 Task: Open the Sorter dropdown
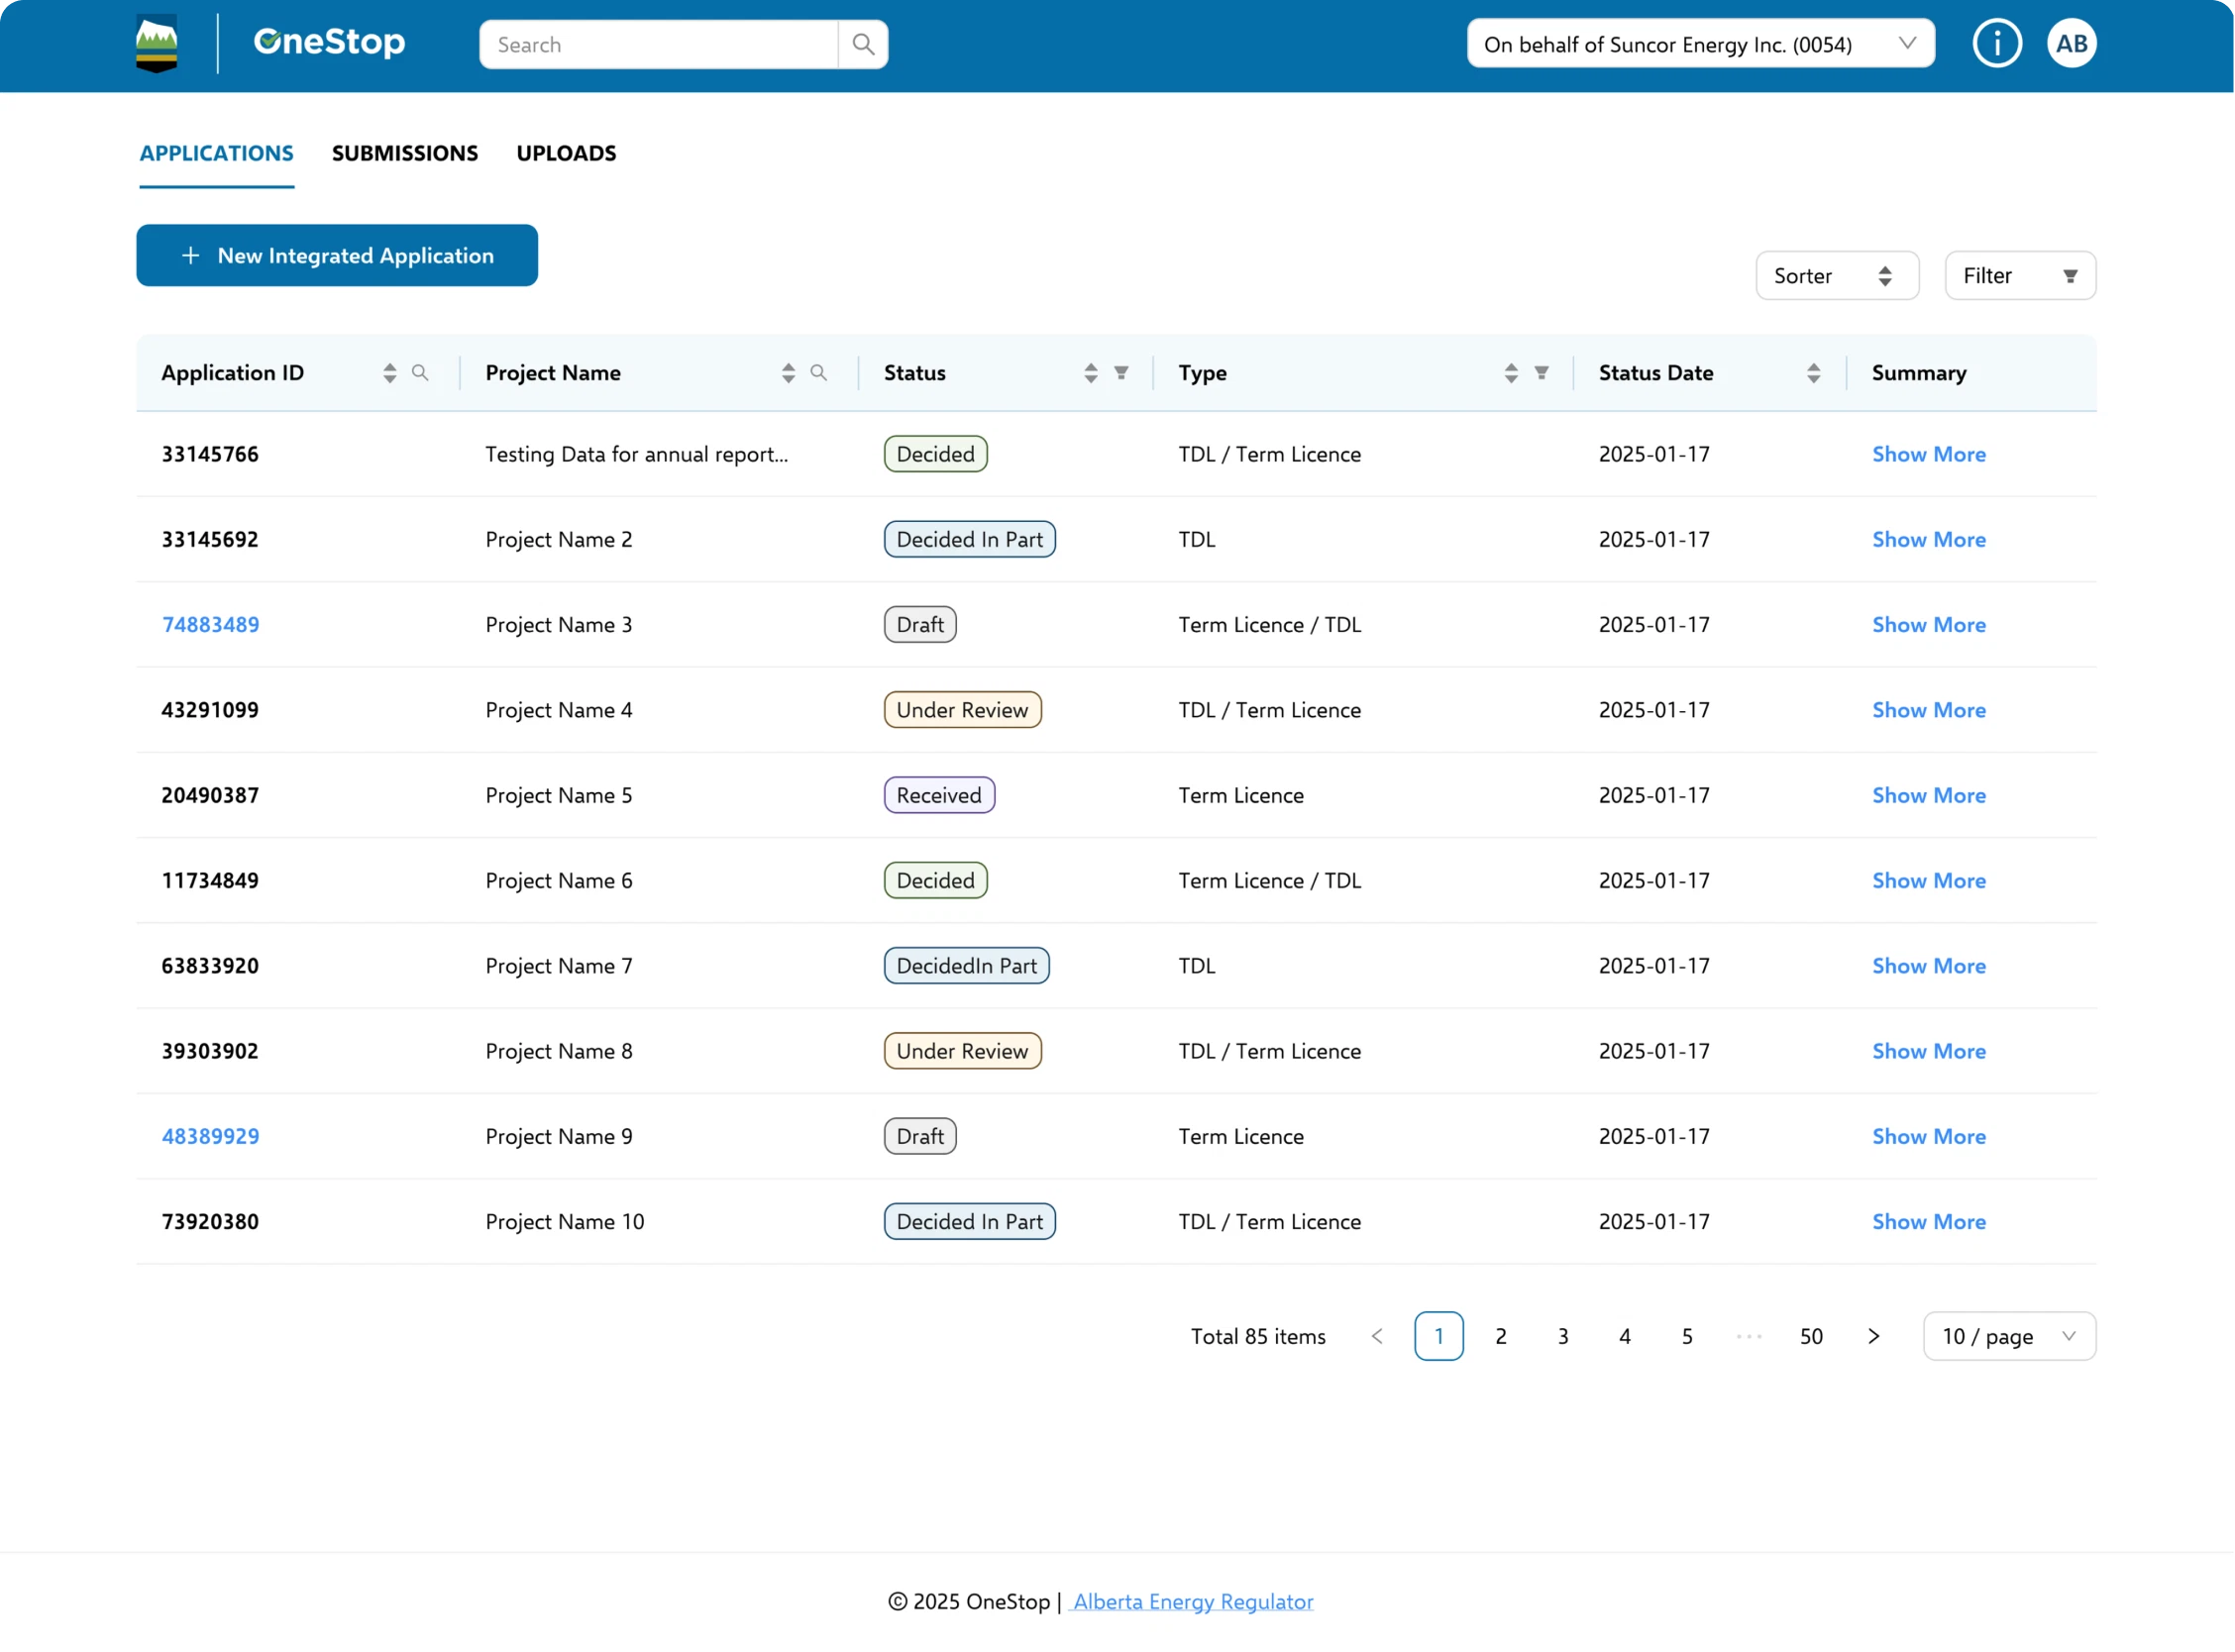pyautogui.click(x=1837, y=275)
